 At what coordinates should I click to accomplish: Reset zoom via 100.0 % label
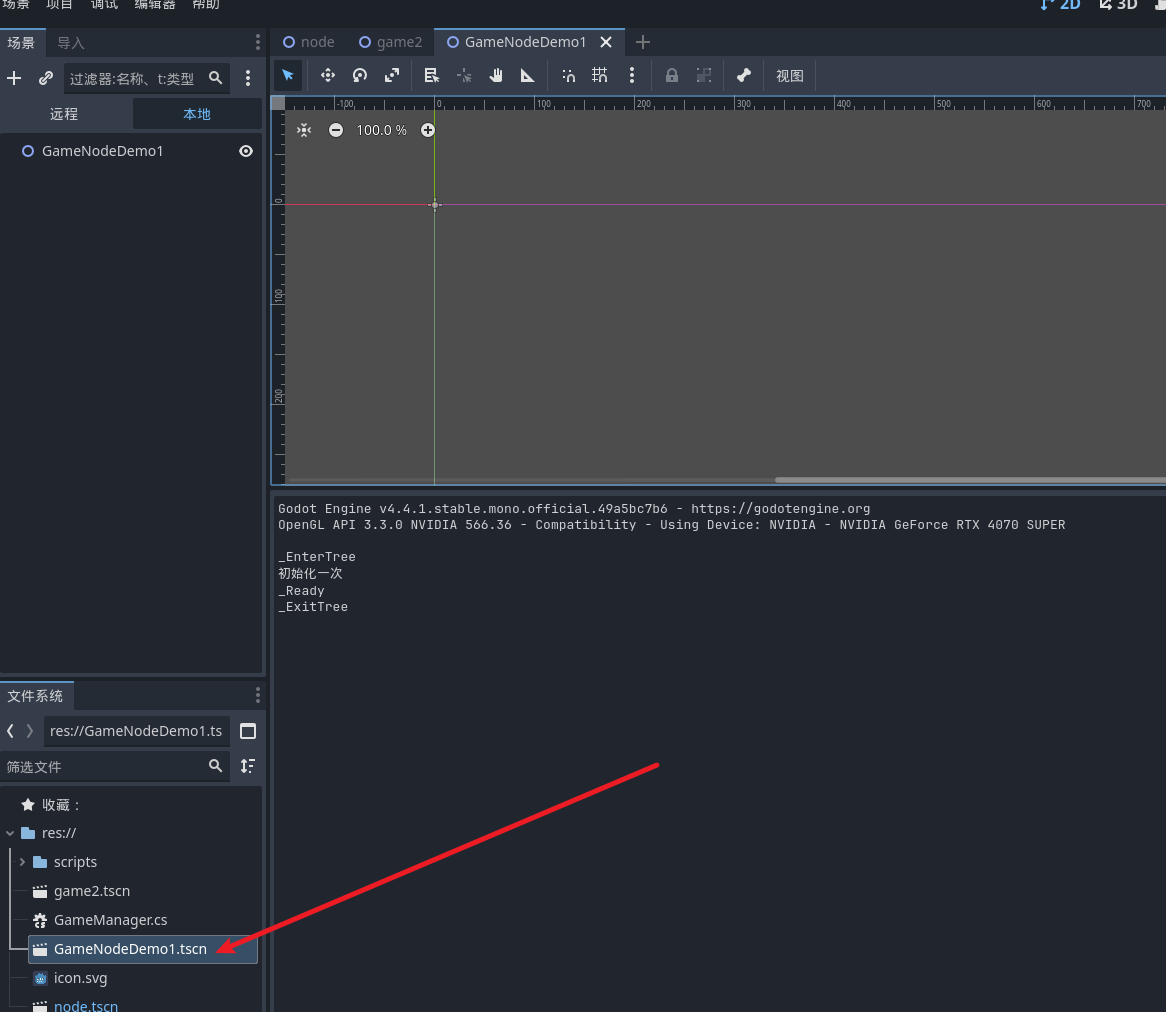coord(381,130)
